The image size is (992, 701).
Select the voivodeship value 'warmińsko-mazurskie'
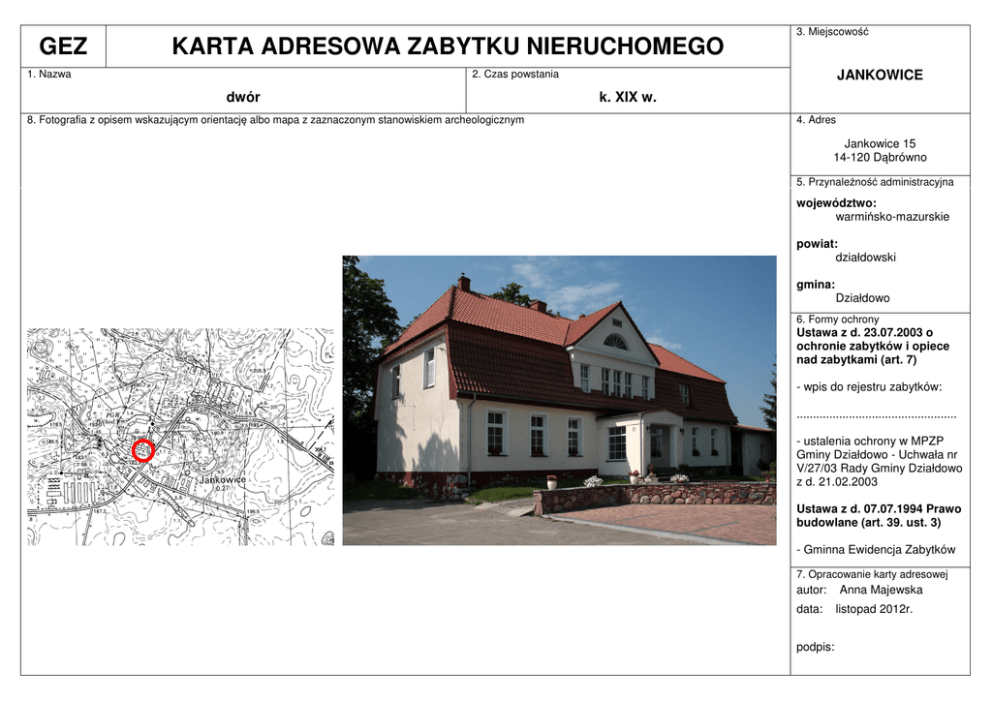[x=892, y=216]
